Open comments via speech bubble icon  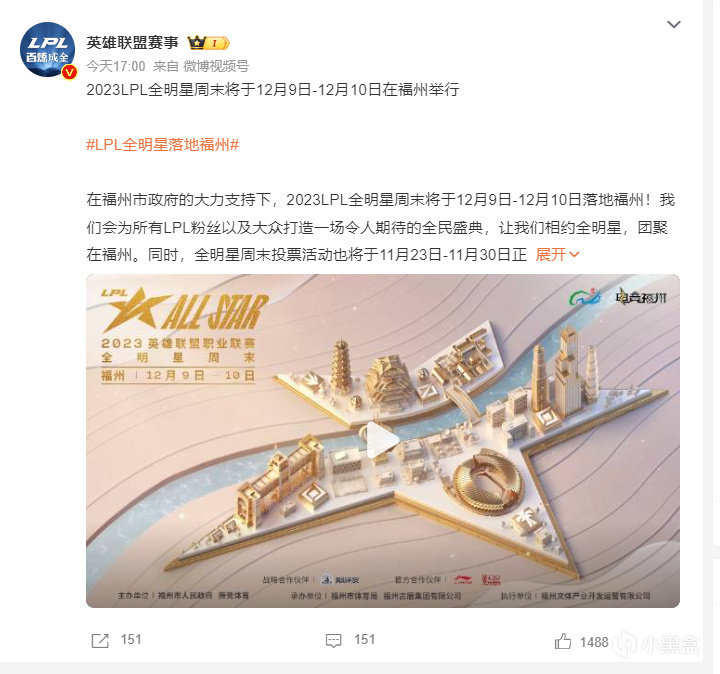[333, 640]
